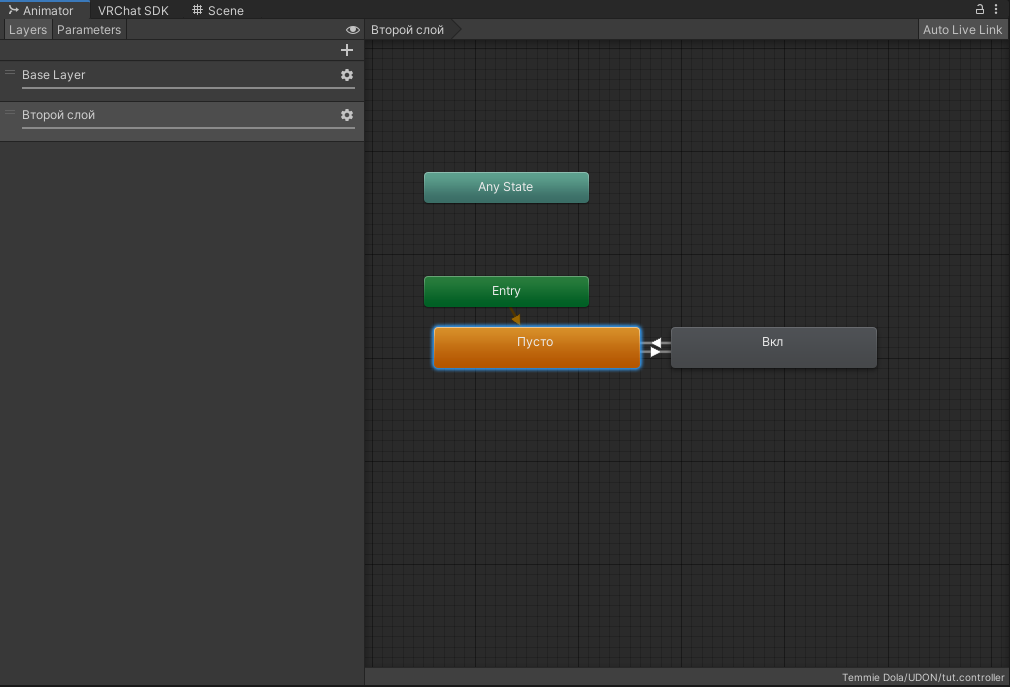
Task: Open the three-dot window options menu
Action: click(x=996, y=9)
